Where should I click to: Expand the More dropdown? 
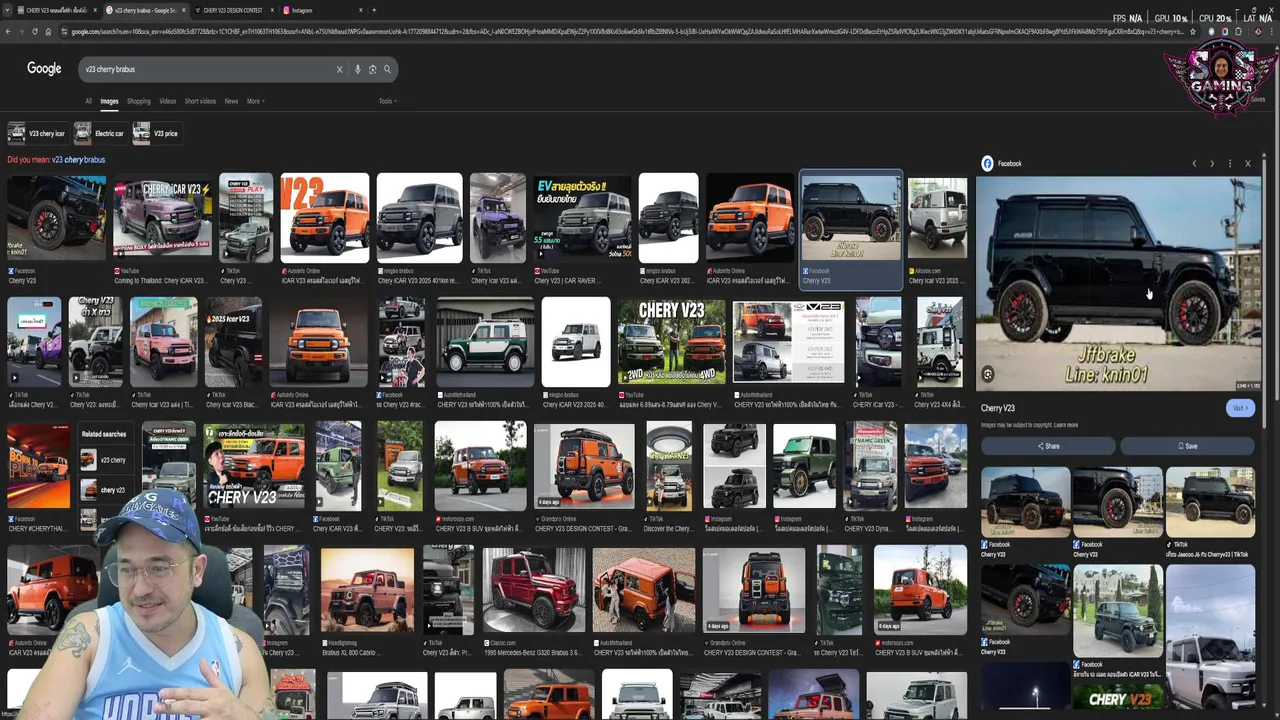point(255,101)
